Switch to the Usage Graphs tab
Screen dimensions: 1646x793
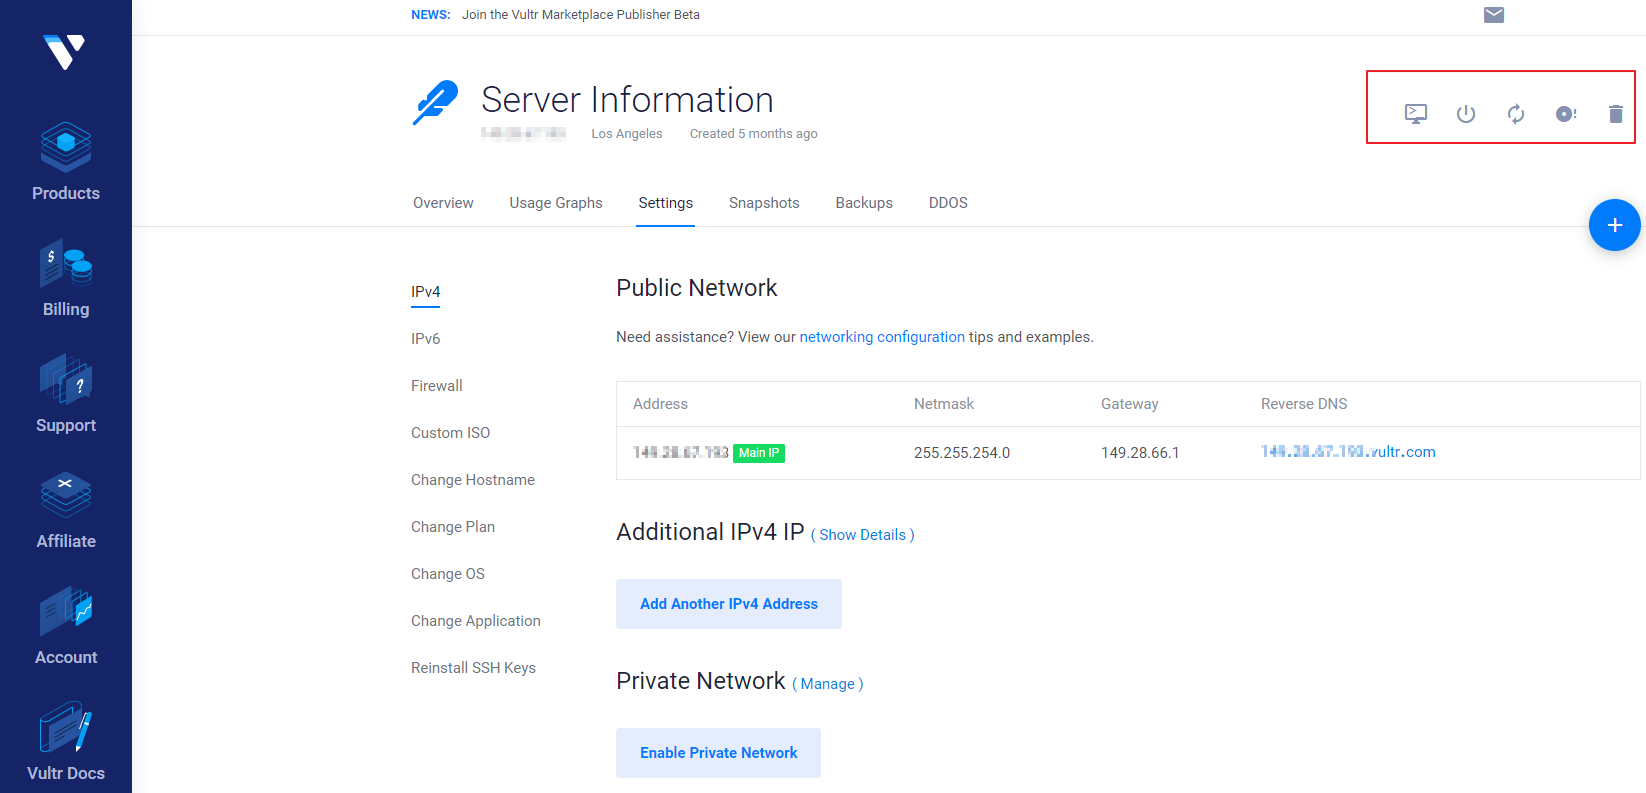coord(556,203)
